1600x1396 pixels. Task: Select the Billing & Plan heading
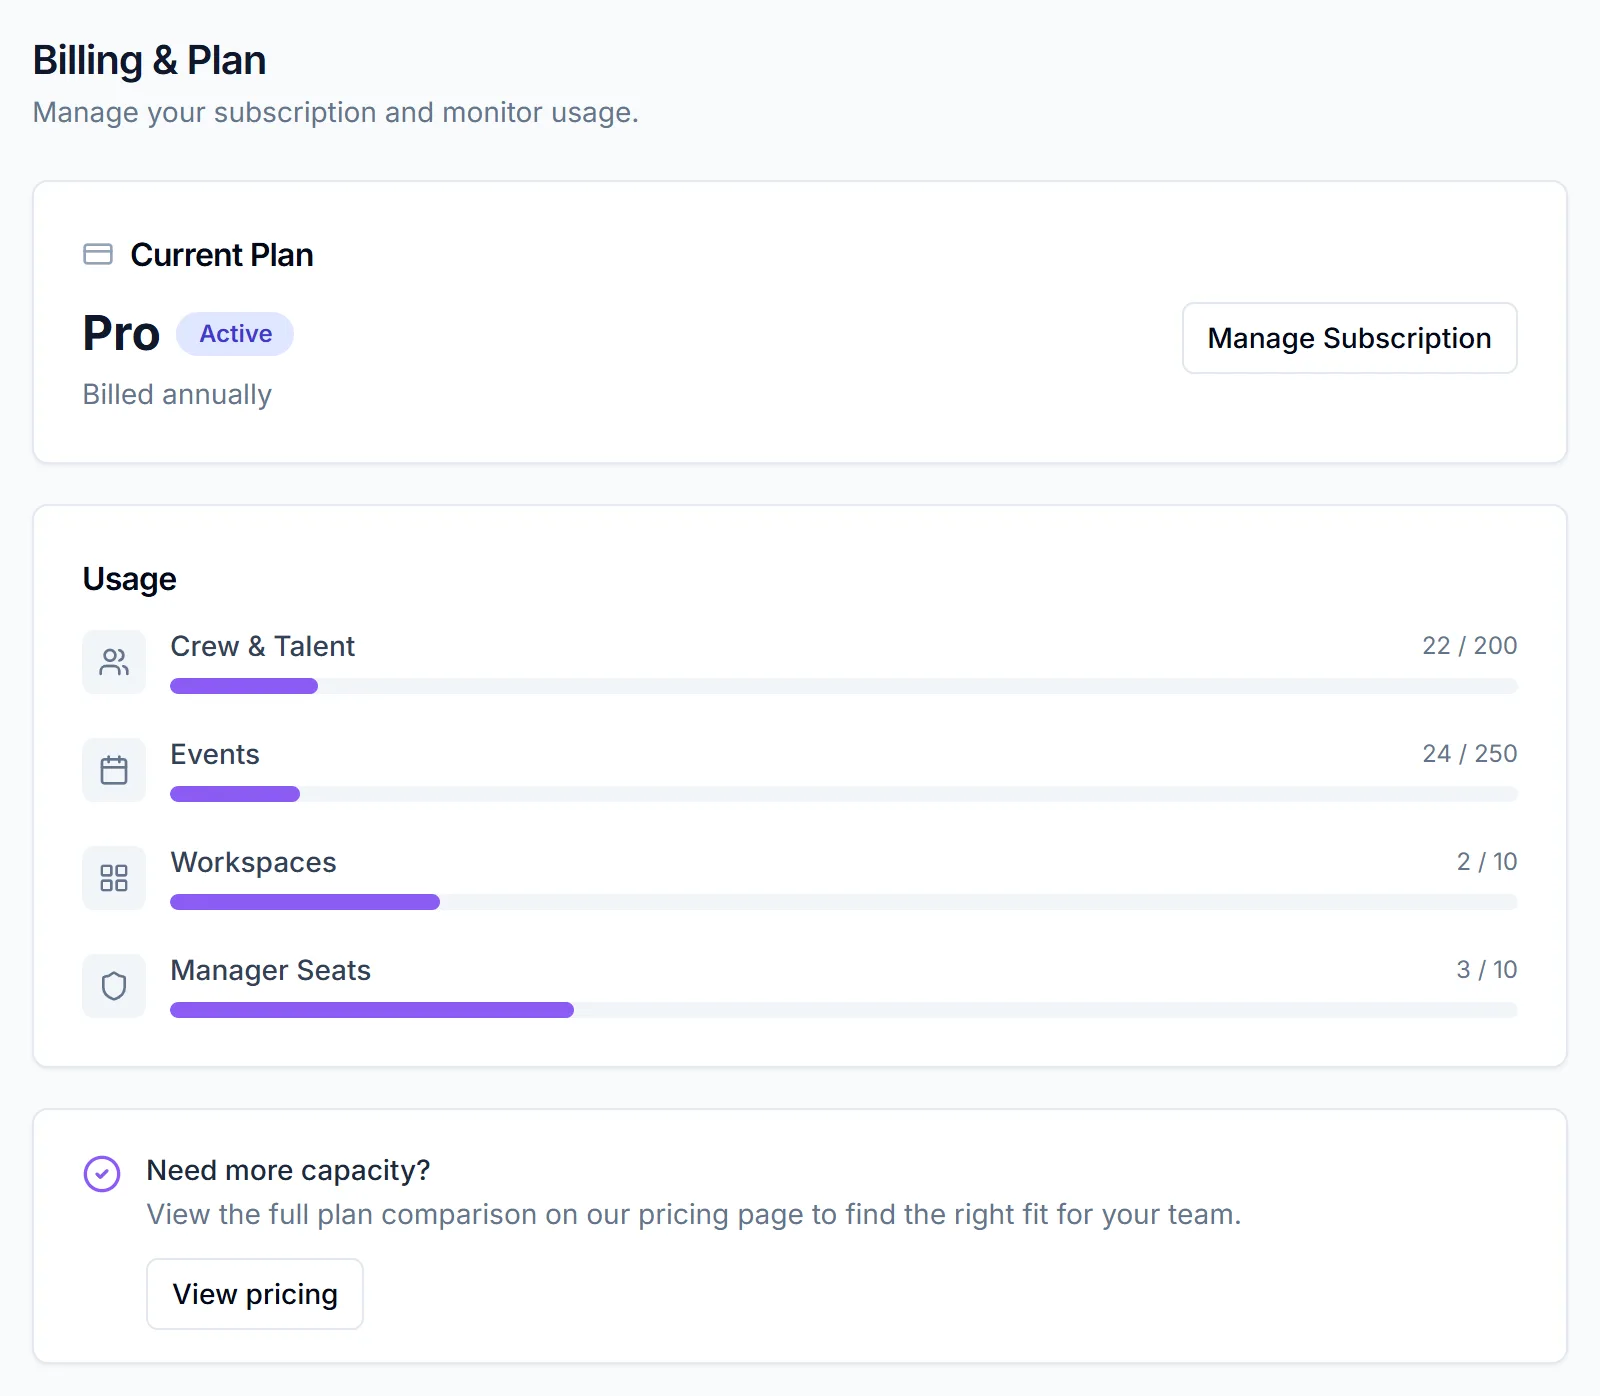click(149, 60)
